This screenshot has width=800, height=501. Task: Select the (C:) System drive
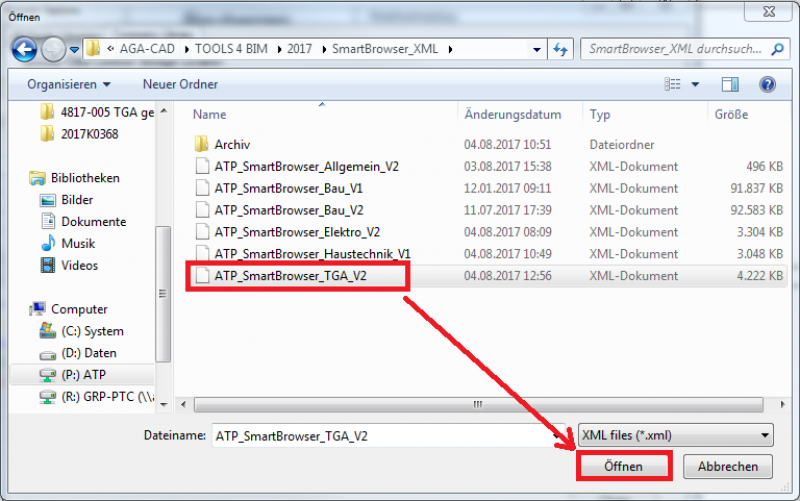click(x=90, y=331)
